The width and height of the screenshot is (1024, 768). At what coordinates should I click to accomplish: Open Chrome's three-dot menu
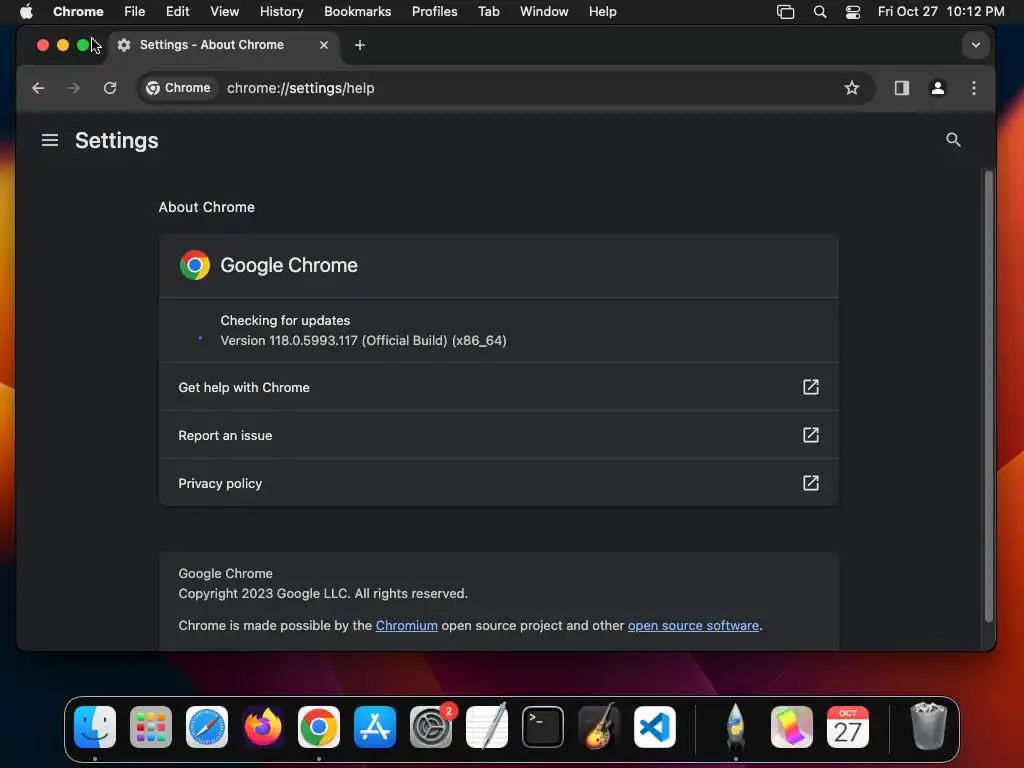click(x=973, y=88)
